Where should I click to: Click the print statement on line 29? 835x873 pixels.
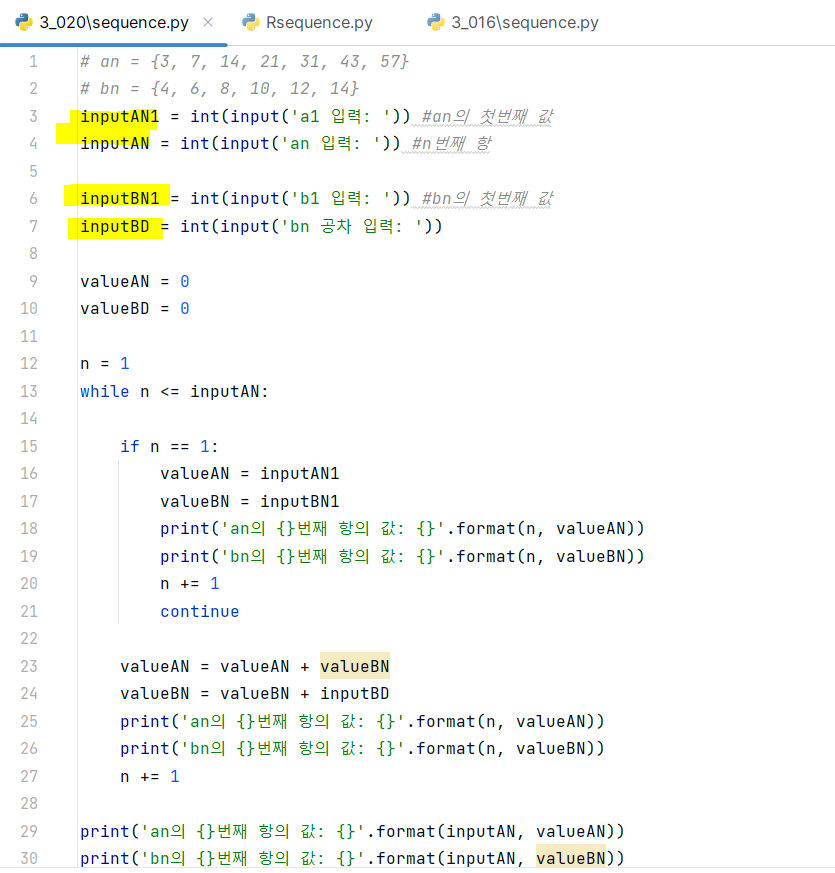tap(352, 831)
